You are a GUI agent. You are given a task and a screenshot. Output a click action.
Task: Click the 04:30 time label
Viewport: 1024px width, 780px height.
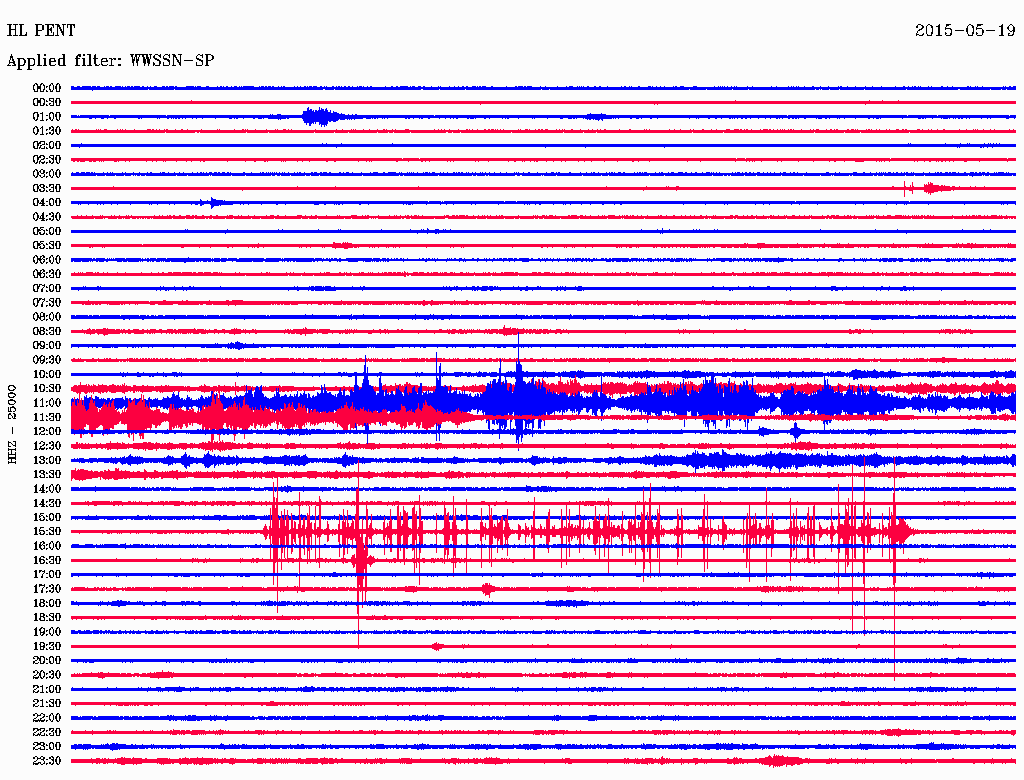(47, 217)
